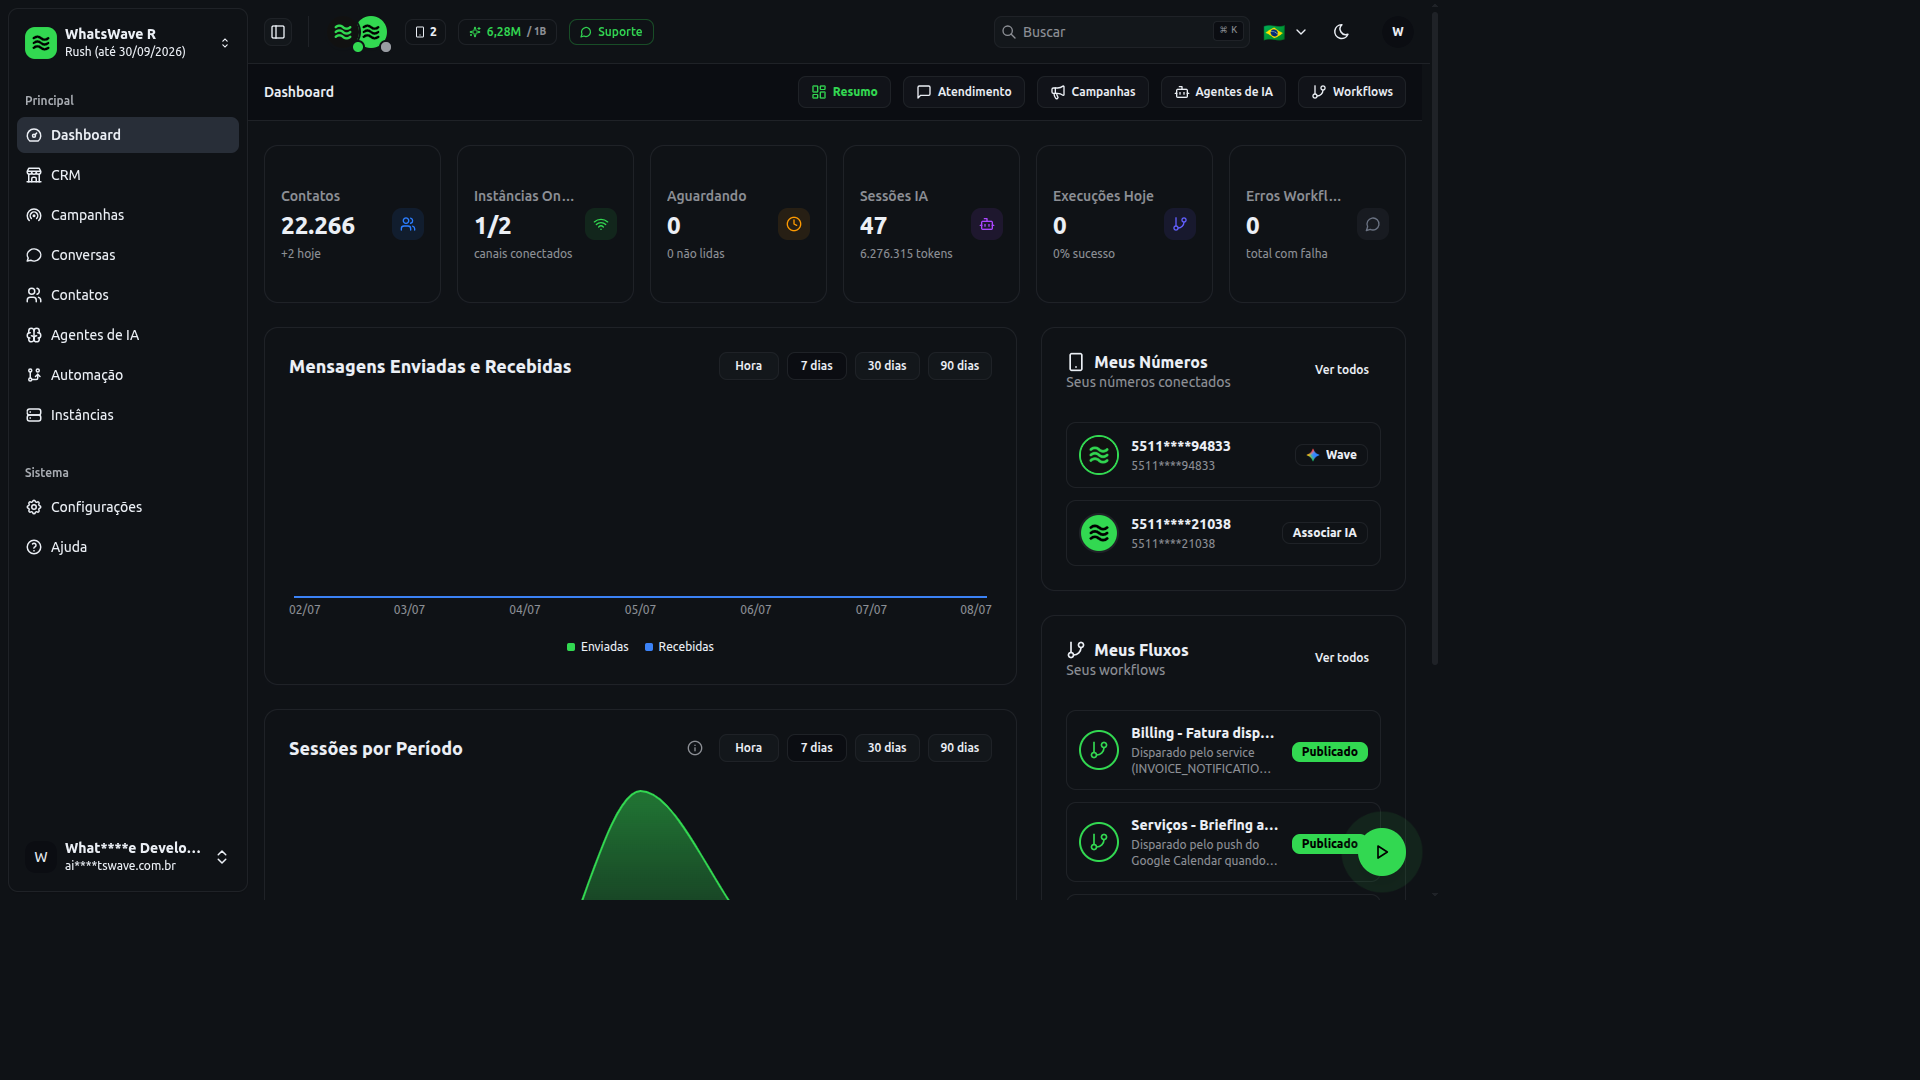Image resolution: width=1920 pixels, height=1080 pixels.
Task: Select Hora range for Sessões por Período
Action: click(749, 748)
